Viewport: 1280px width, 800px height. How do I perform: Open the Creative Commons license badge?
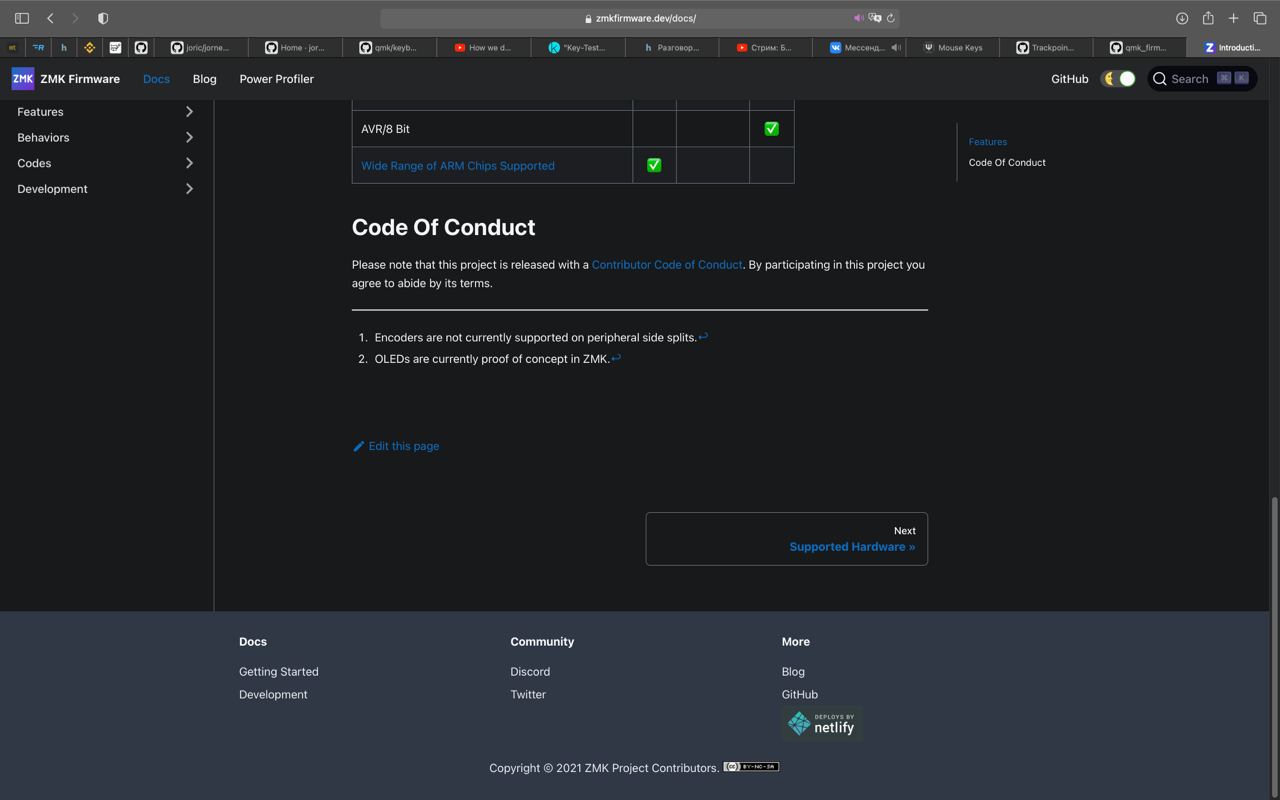[x=751, y=767]
